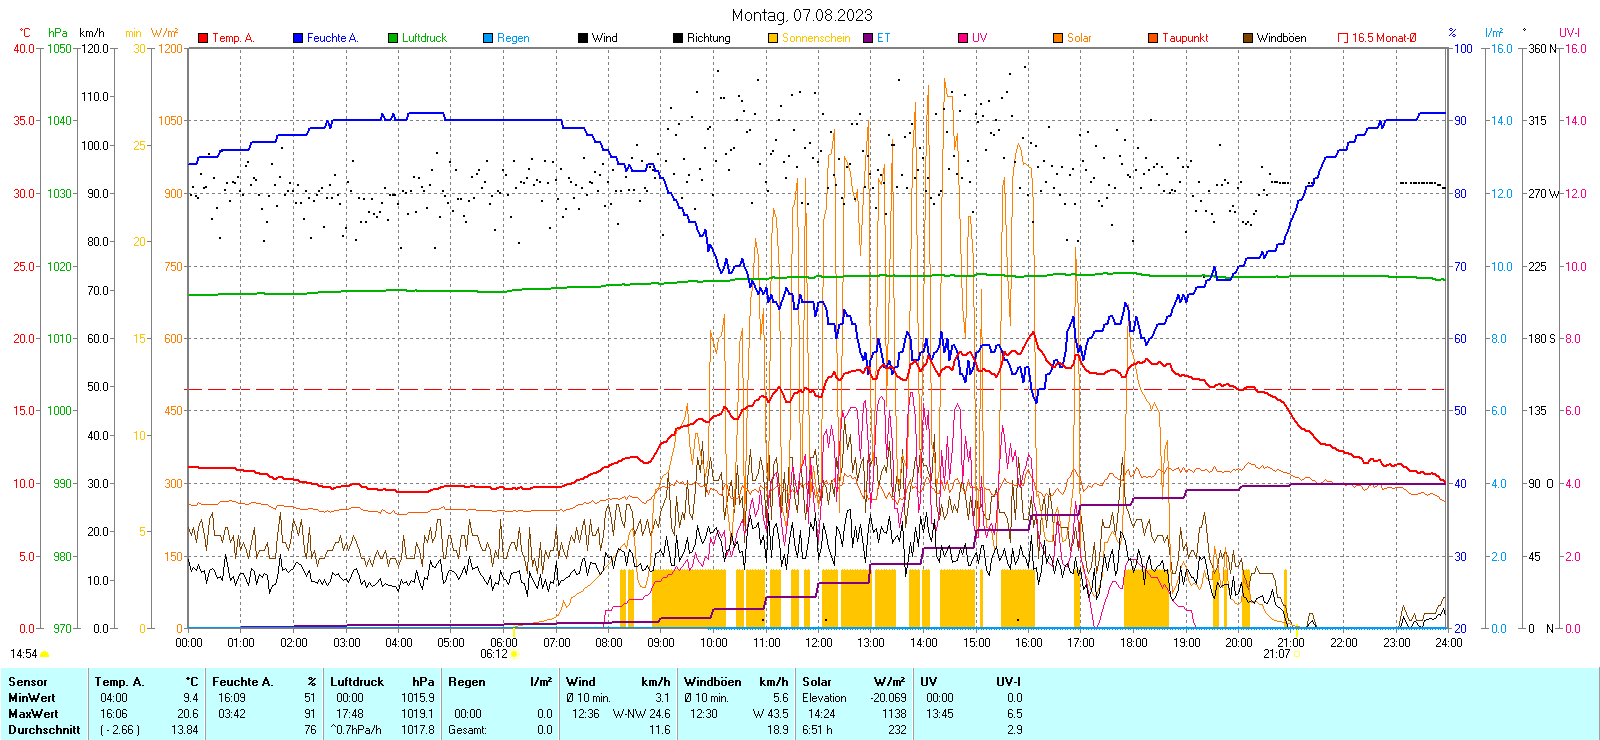Click the sunset marker at 21:07

[x=1297, y=654]
